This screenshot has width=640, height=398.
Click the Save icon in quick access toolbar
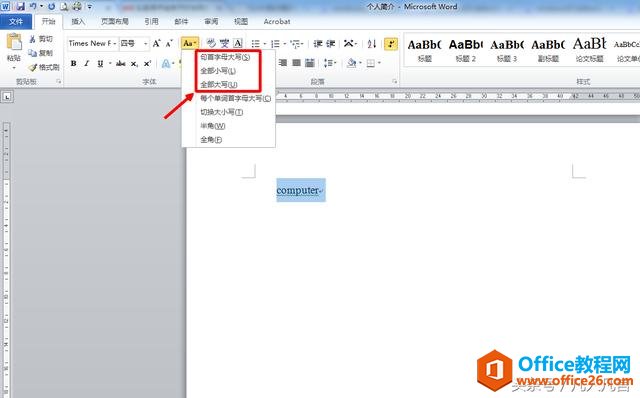tap(20, 7)
